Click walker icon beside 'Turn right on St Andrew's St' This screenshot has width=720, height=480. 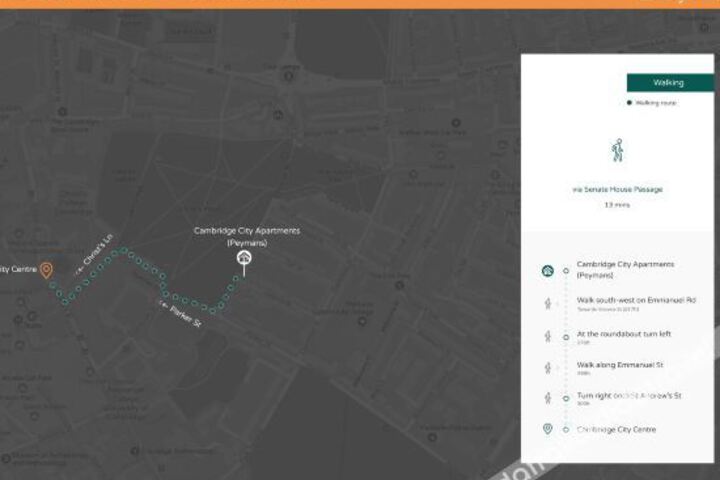click(x=547, y=398)
